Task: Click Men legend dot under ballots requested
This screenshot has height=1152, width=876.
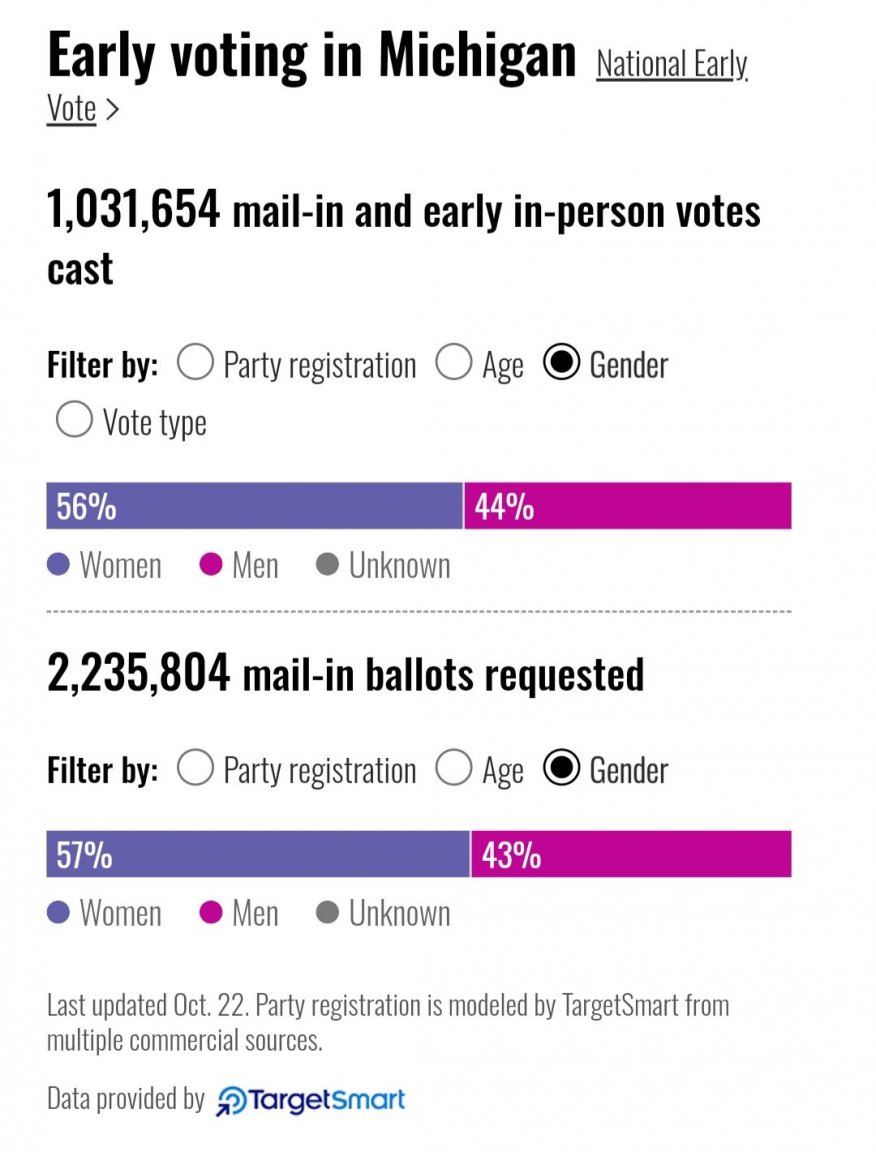Action: point(211,913)
